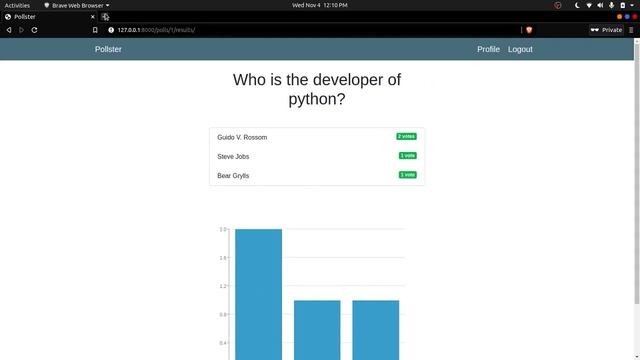
Task: Minimize the window with the orange button
Action: (x=619, y=17)
